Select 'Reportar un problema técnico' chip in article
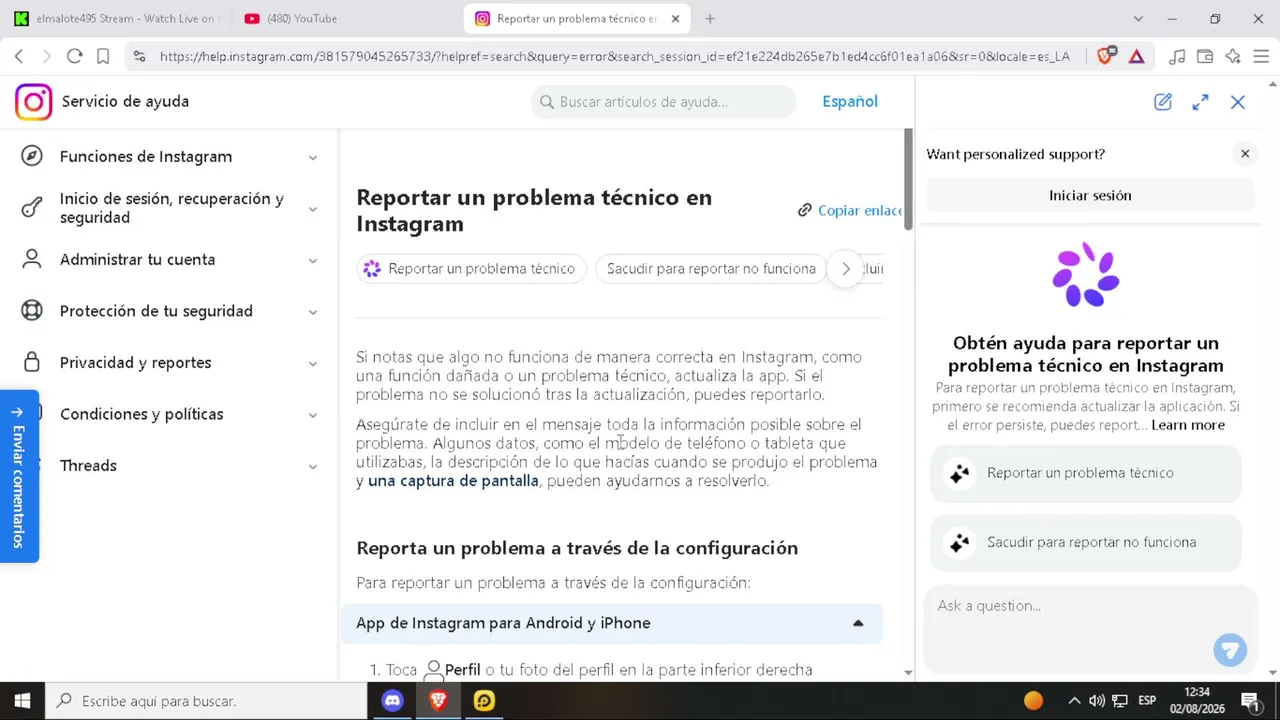Screen dimensions: 1280x720 point(471,269)
